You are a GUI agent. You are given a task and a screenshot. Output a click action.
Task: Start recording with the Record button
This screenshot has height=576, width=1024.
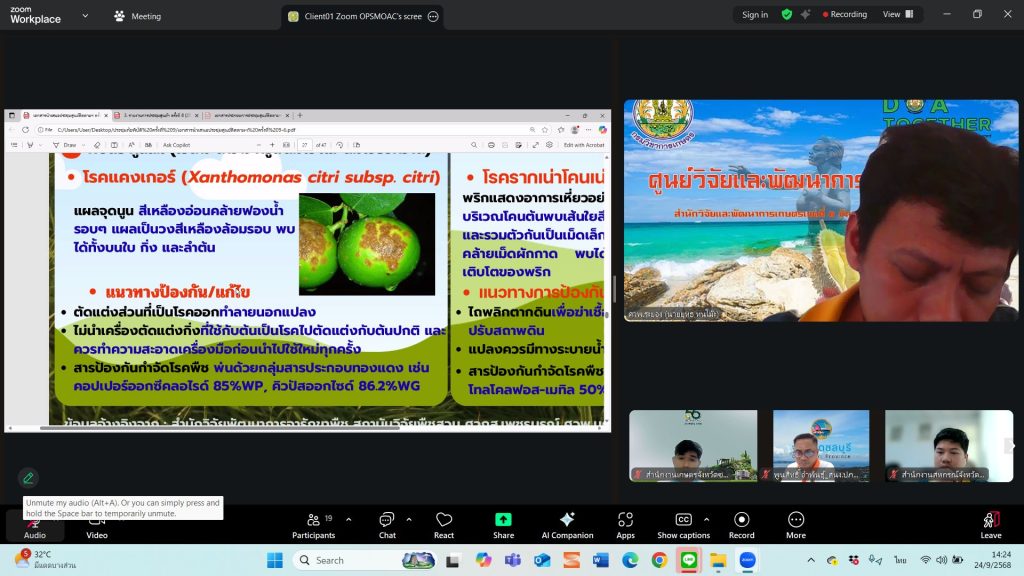[741, 524]
